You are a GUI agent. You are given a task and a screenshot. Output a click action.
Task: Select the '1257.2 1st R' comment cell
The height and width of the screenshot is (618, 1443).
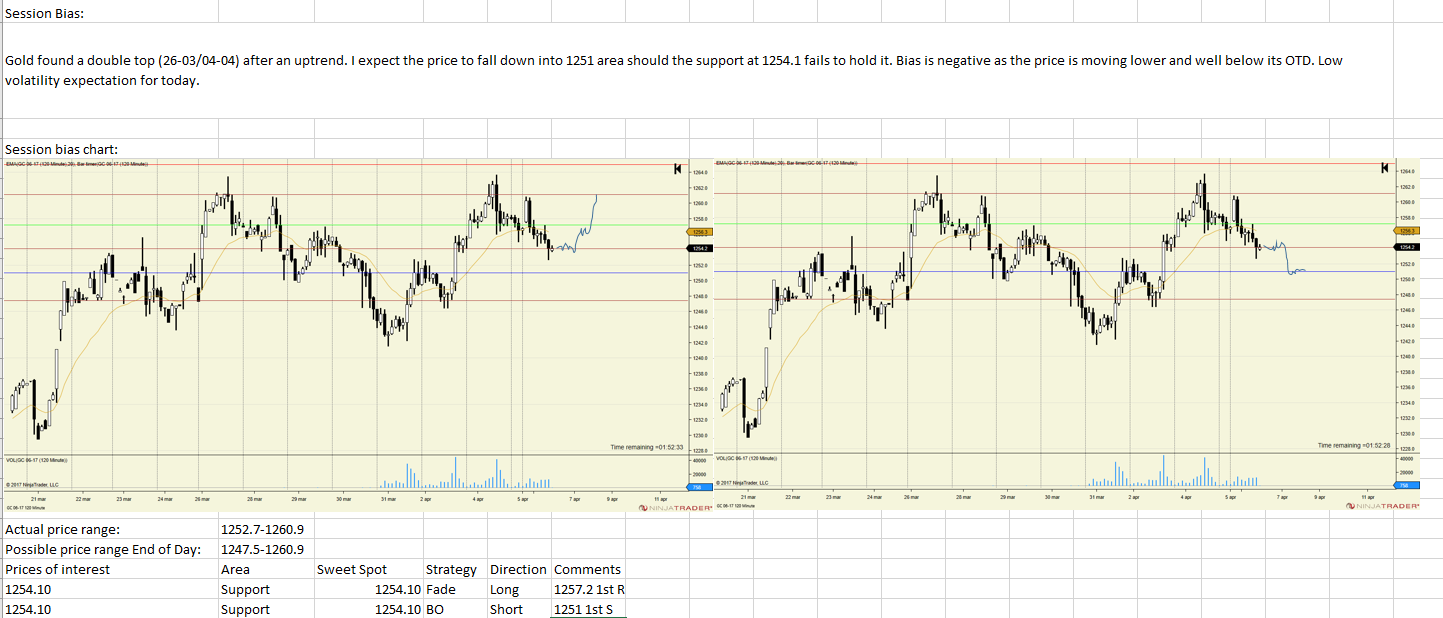(589, 589)
